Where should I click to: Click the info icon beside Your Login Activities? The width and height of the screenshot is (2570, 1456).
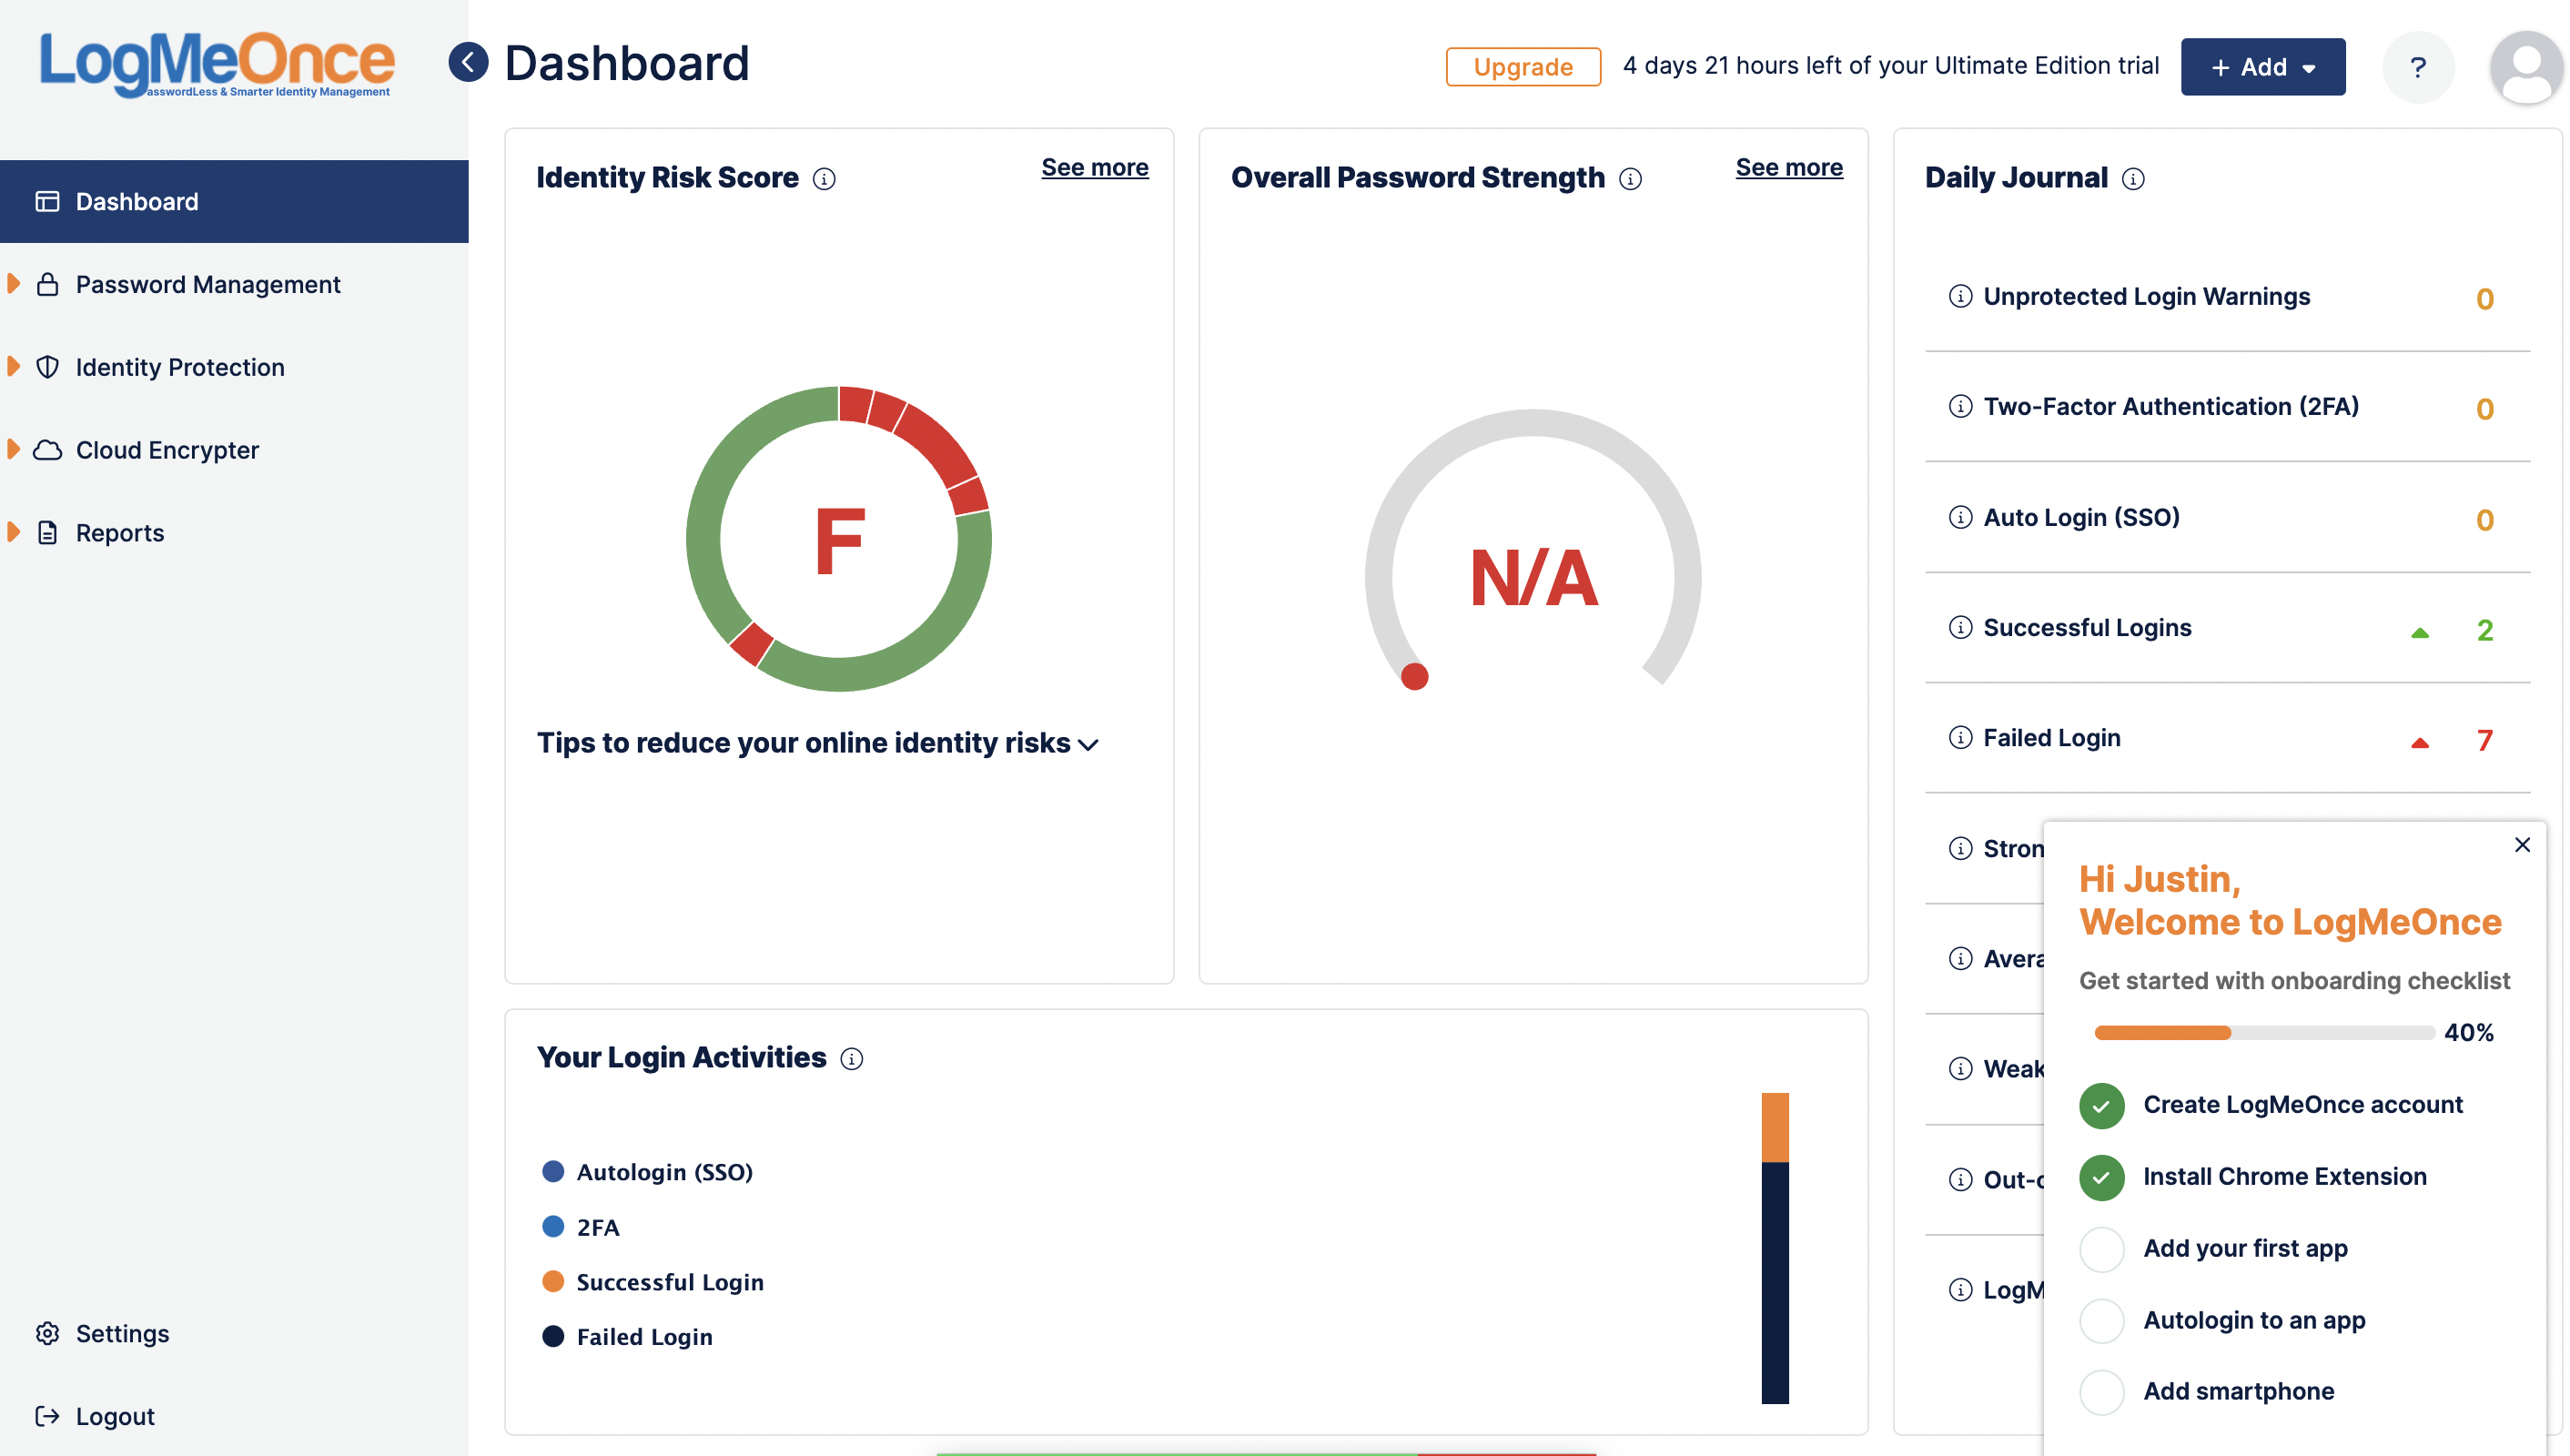851,1058
